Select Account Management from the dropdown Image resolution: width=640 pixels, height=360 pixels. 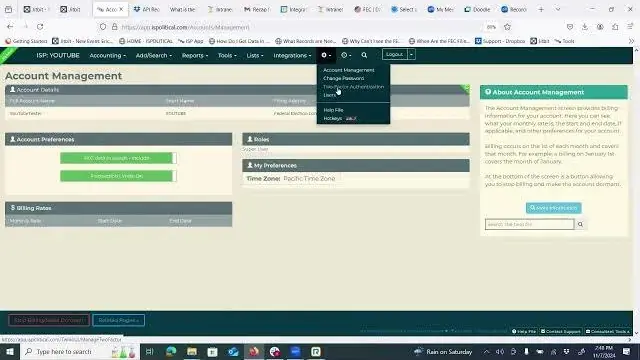point(349,70)
